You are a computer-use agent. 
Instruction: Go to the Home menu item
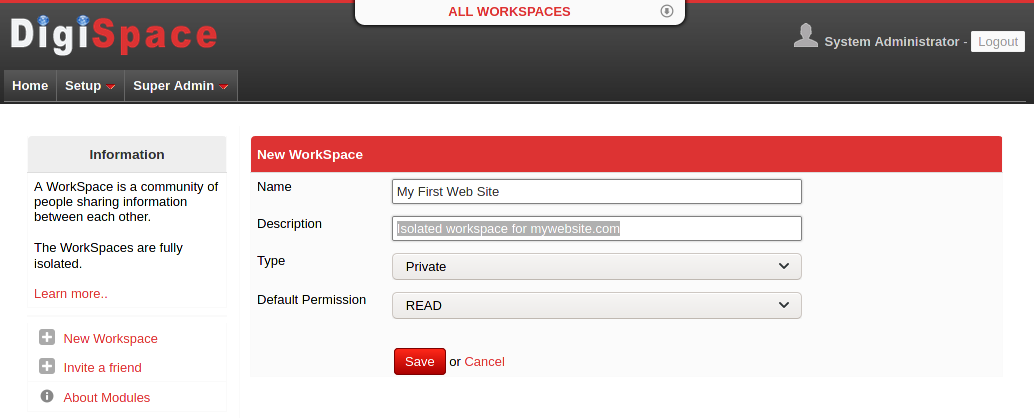(30, 86)
